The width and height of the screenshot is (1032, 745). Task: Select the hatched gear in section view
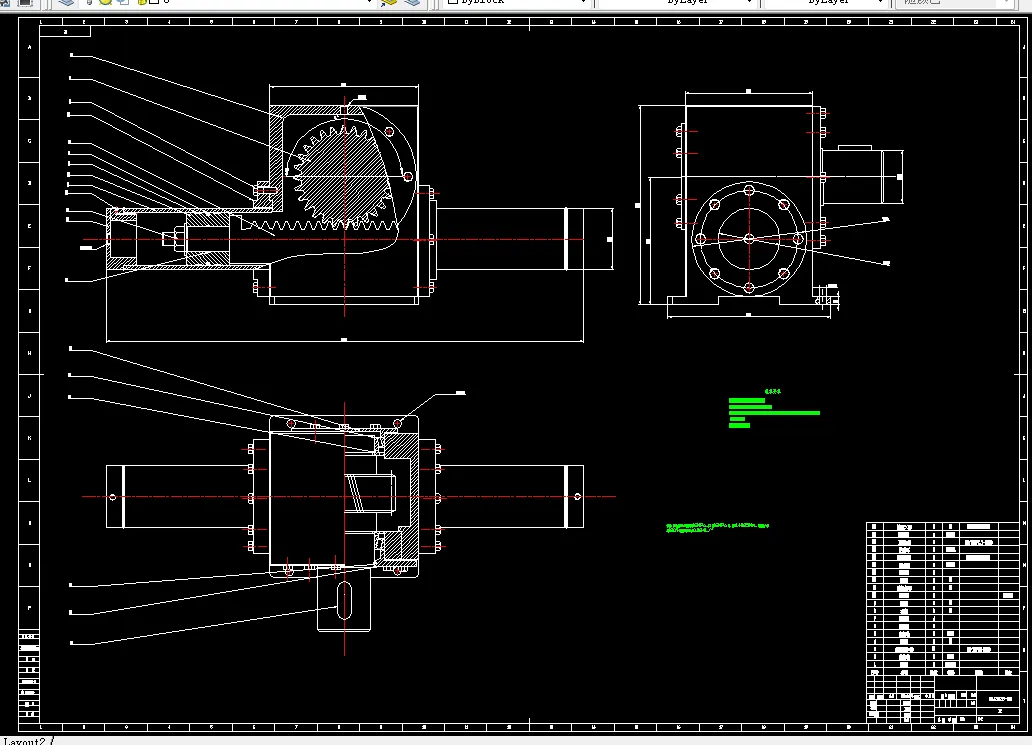pos(343,176)
